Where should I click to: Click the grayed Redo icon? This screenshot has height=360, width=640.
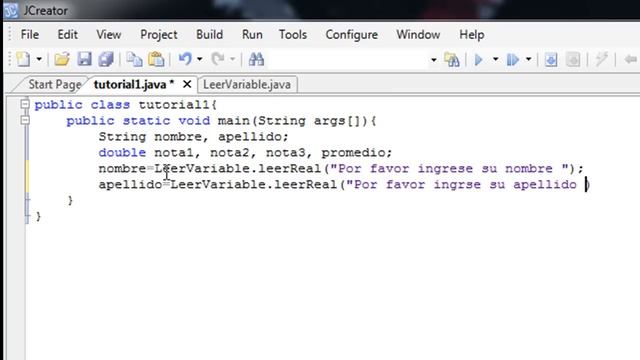click(218, 60)
